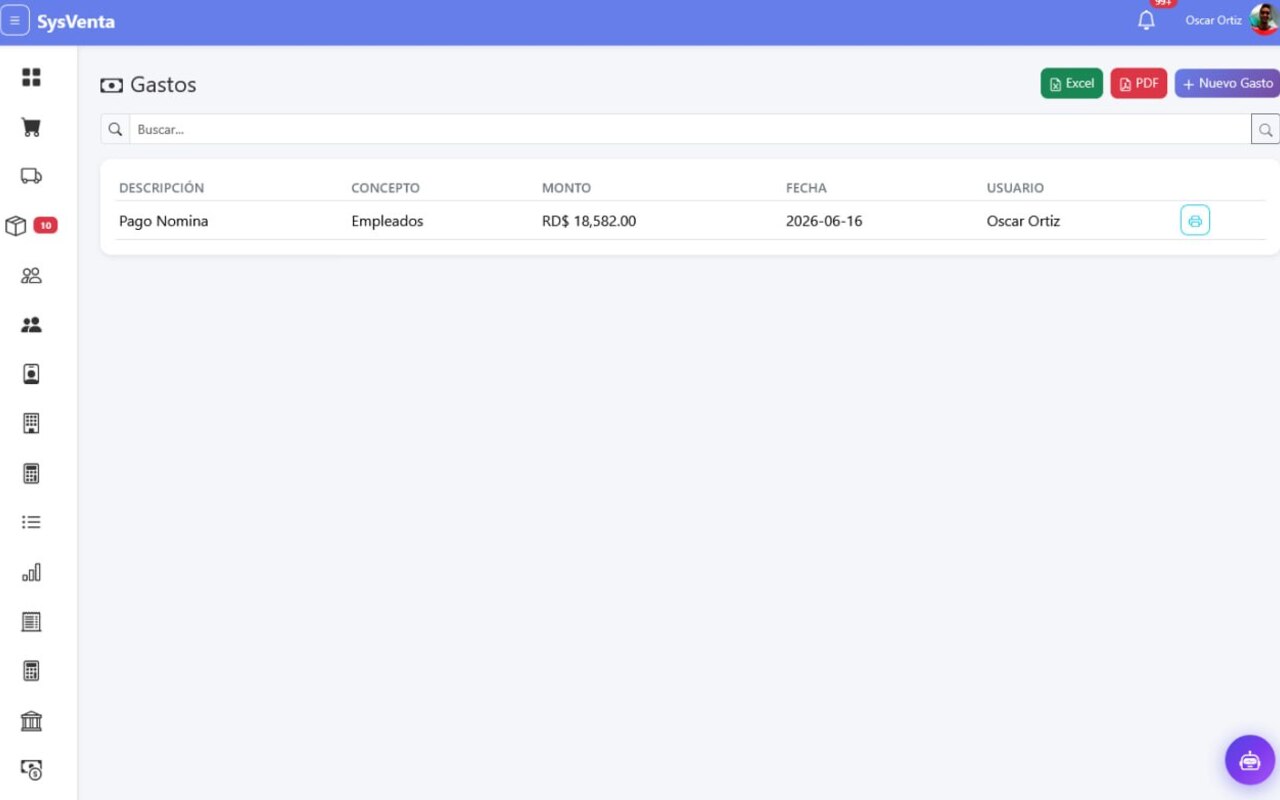The height and width of the screenshot is (800, 1280).
Task: Click the SysVenta logo text
Action: tap(76, 21)
